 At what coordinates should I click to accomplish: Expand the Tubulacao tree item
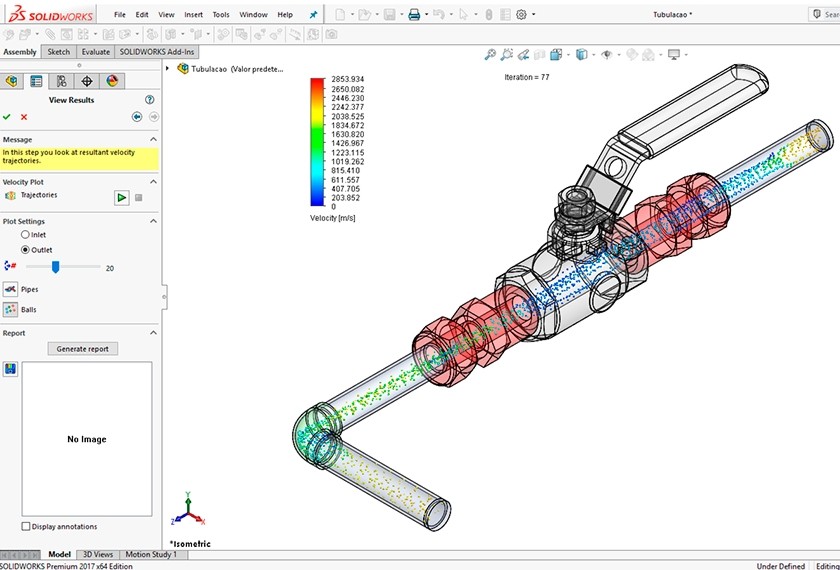coord(168,69)
